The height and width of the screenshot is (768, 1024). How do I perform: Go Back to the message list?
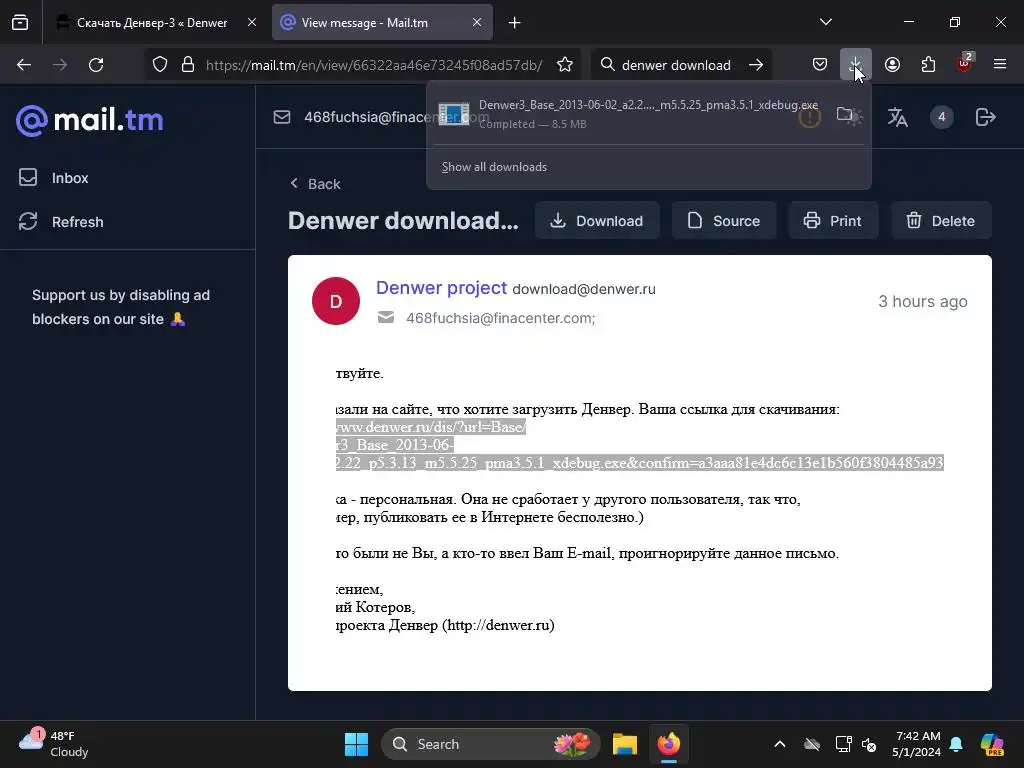tap(315, 184)
